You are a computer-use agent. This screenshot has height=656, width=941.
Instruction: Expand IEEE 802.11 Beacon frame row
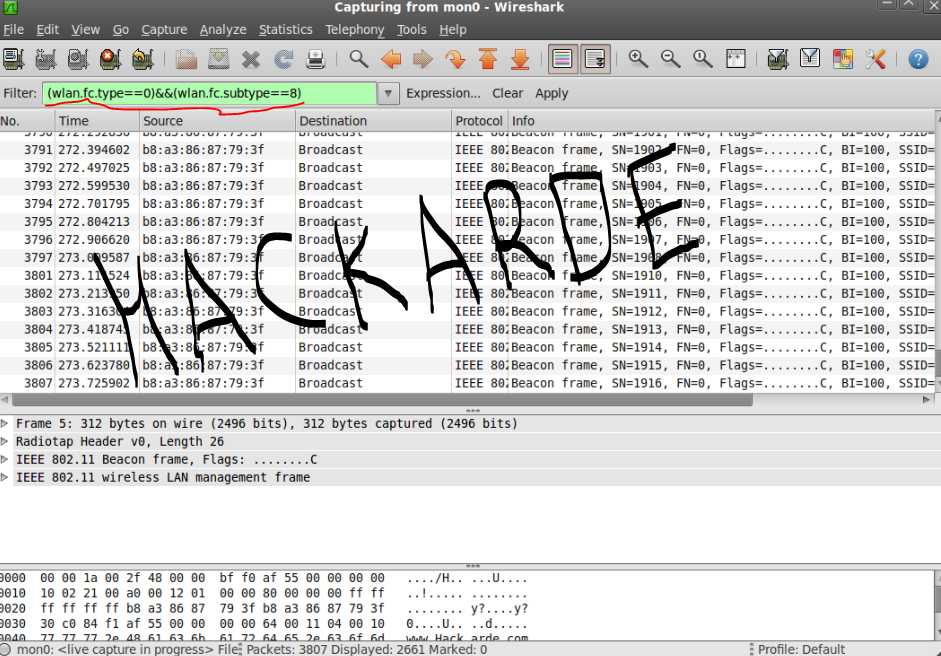5,460
